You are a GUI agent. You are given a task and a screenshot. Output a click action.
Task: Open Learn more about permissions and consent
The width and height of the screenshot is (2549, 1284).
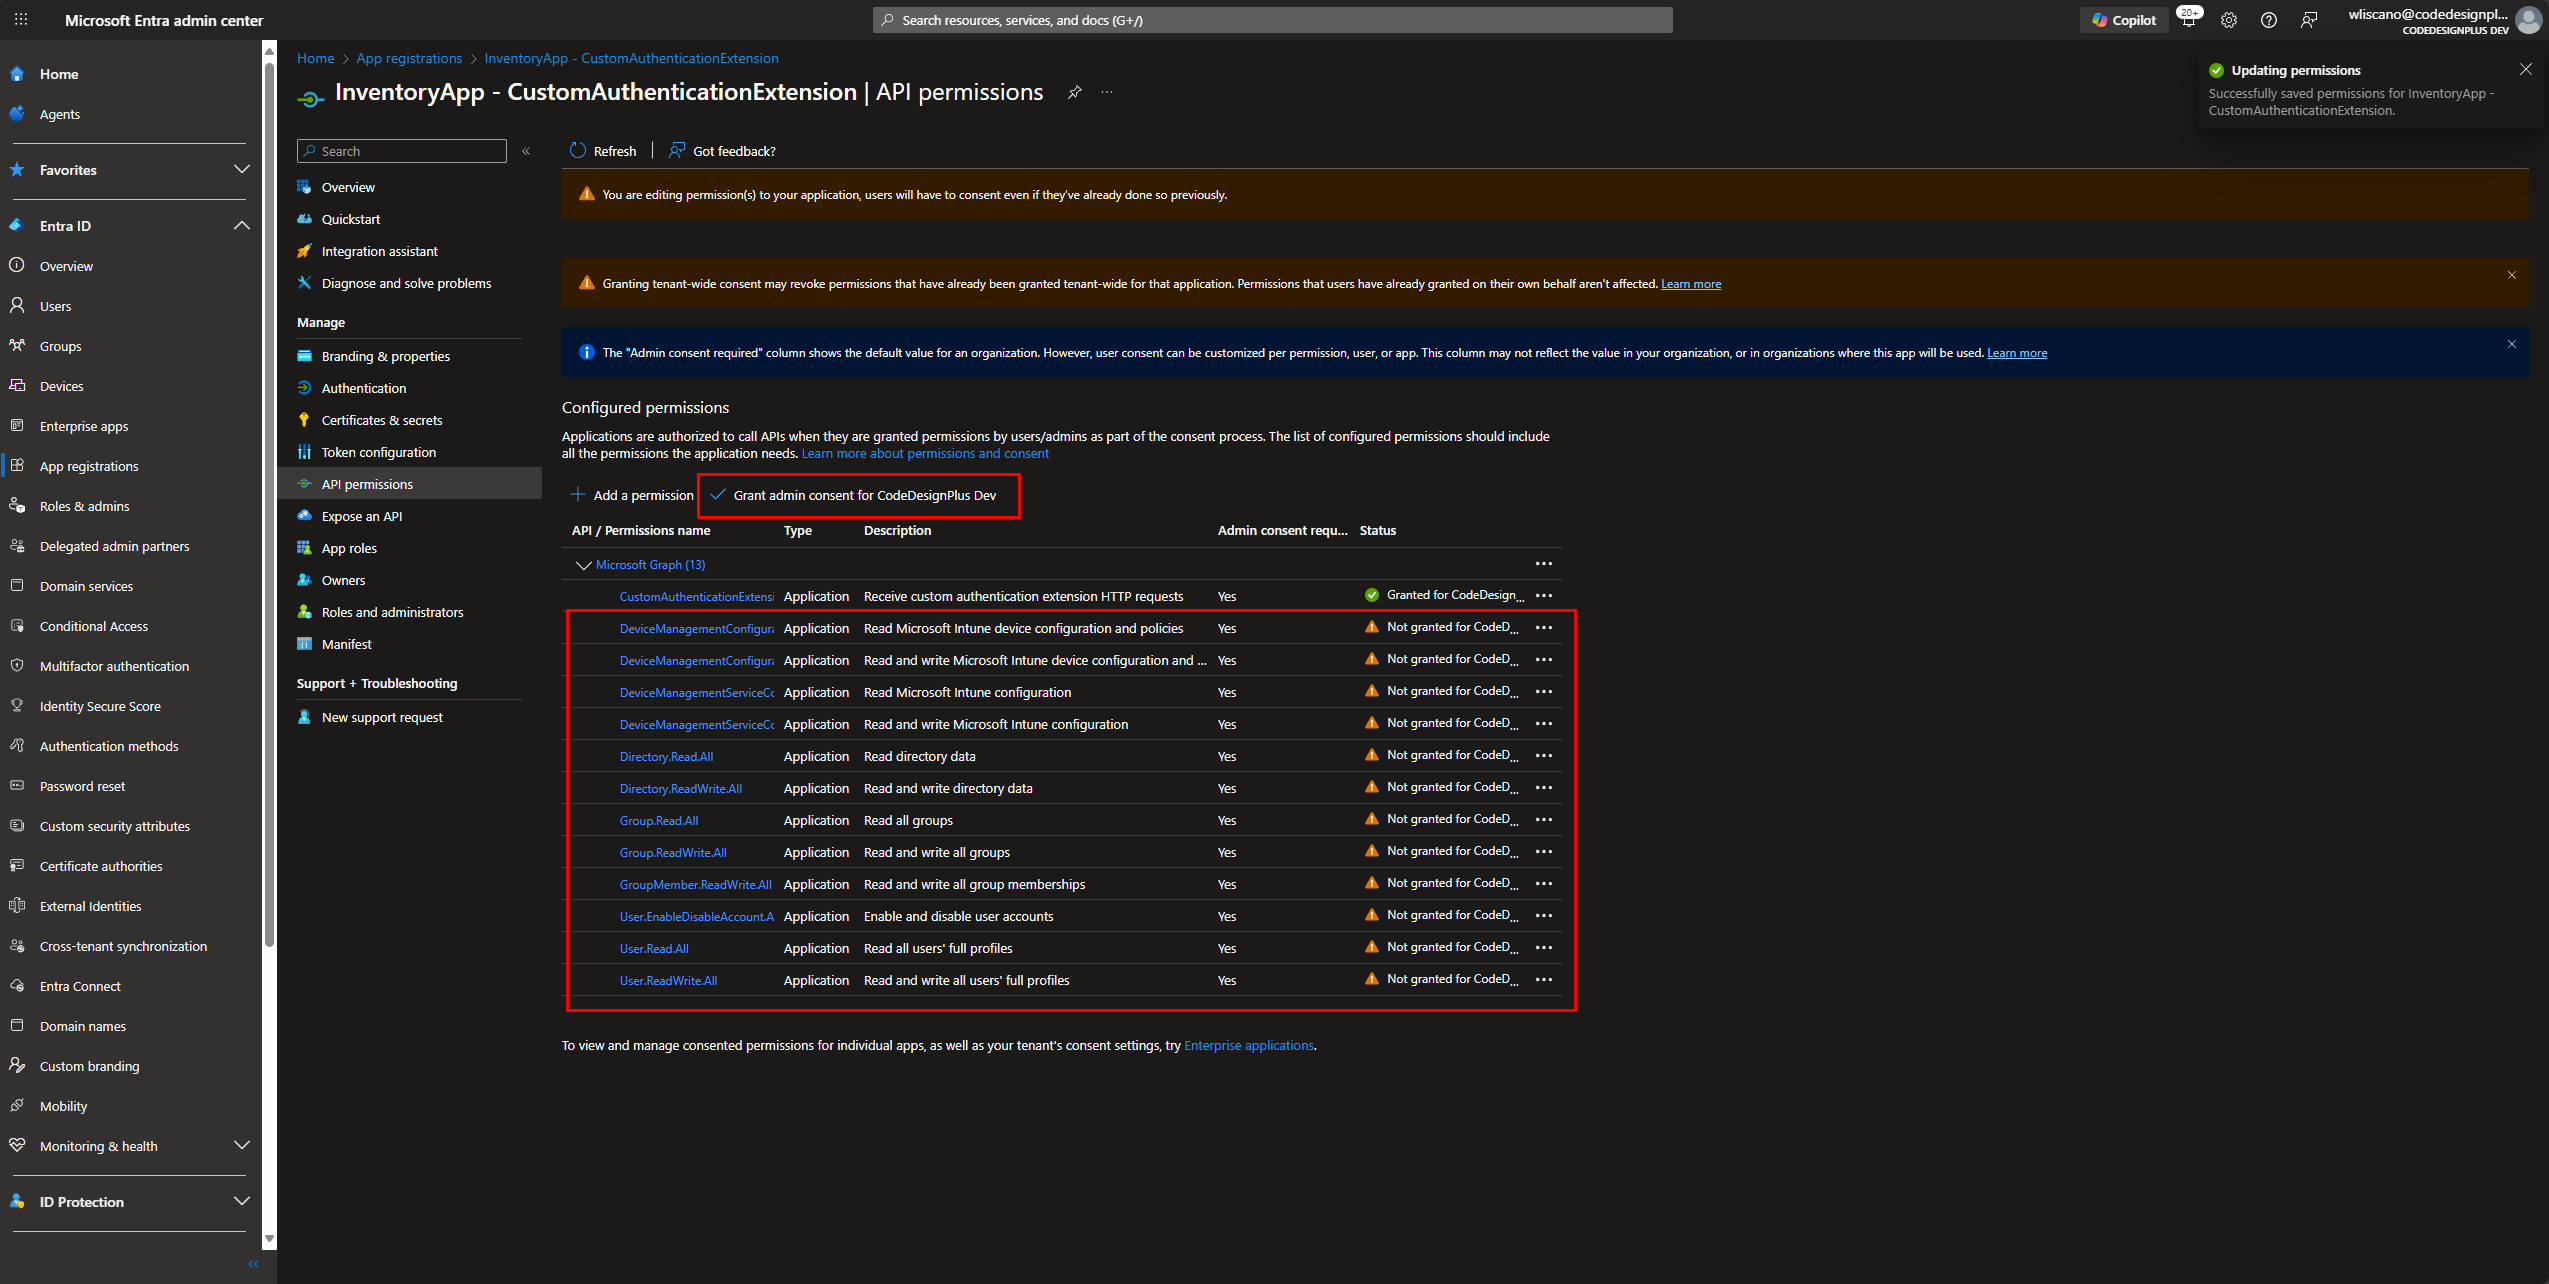click(925, 454)
